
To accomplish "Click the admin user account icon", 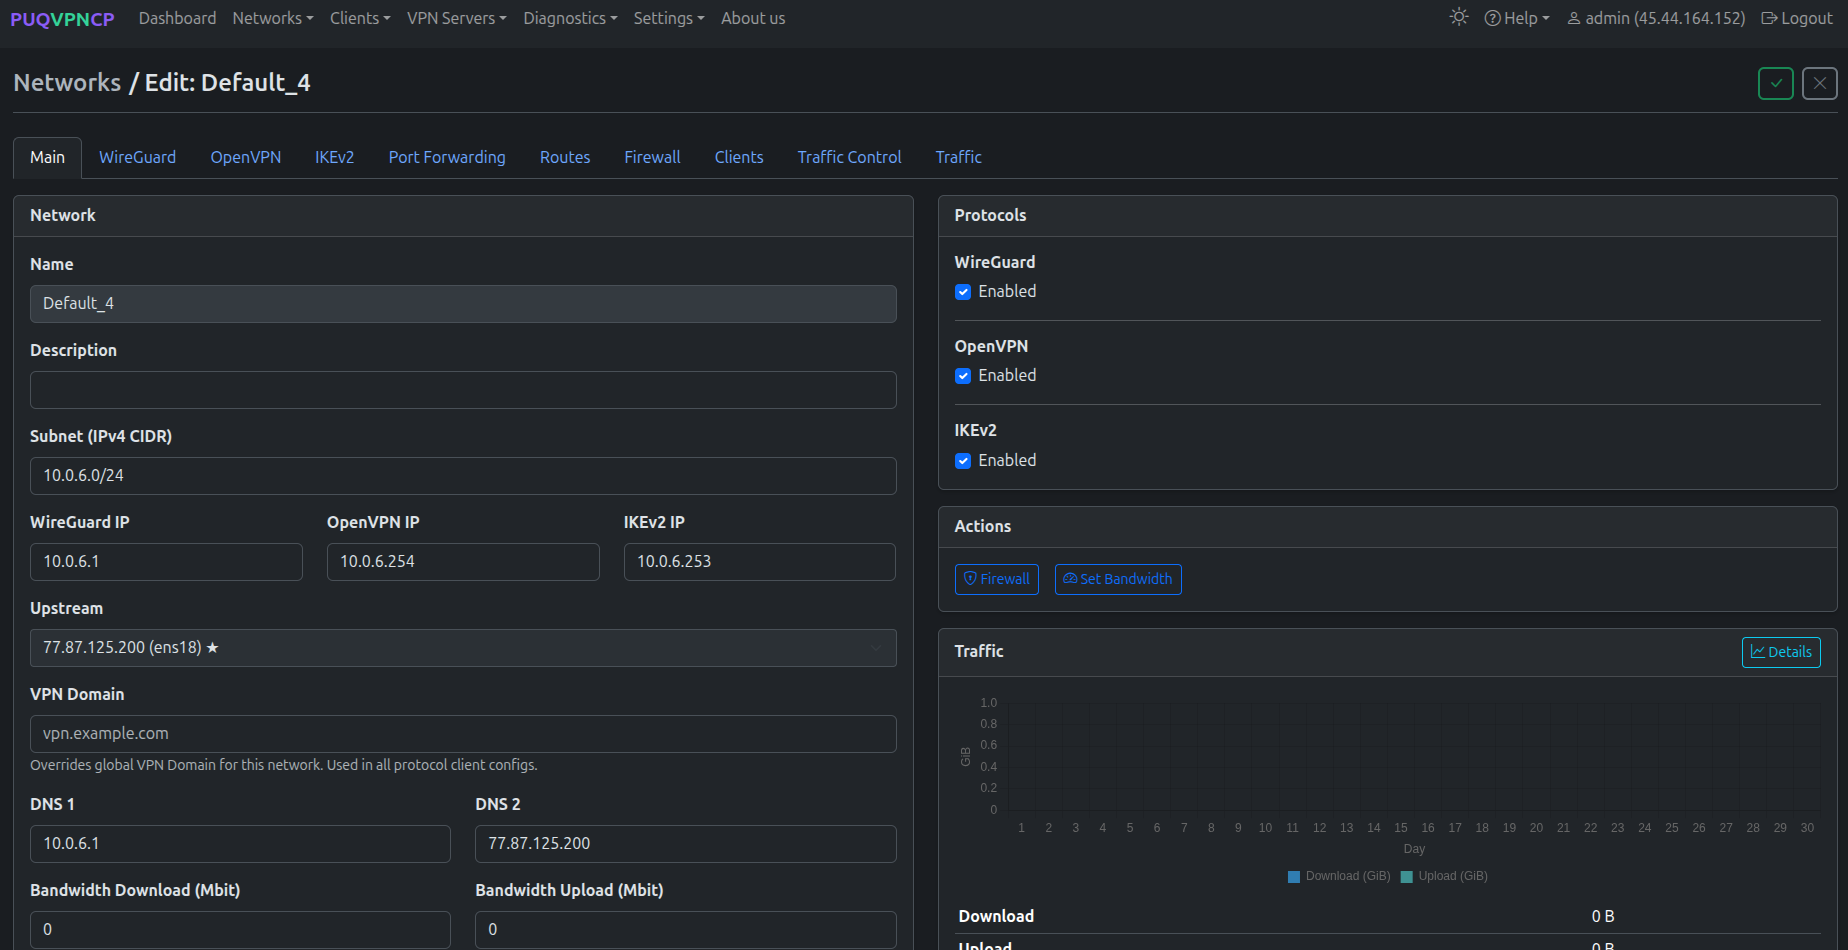I will 1573,17.
